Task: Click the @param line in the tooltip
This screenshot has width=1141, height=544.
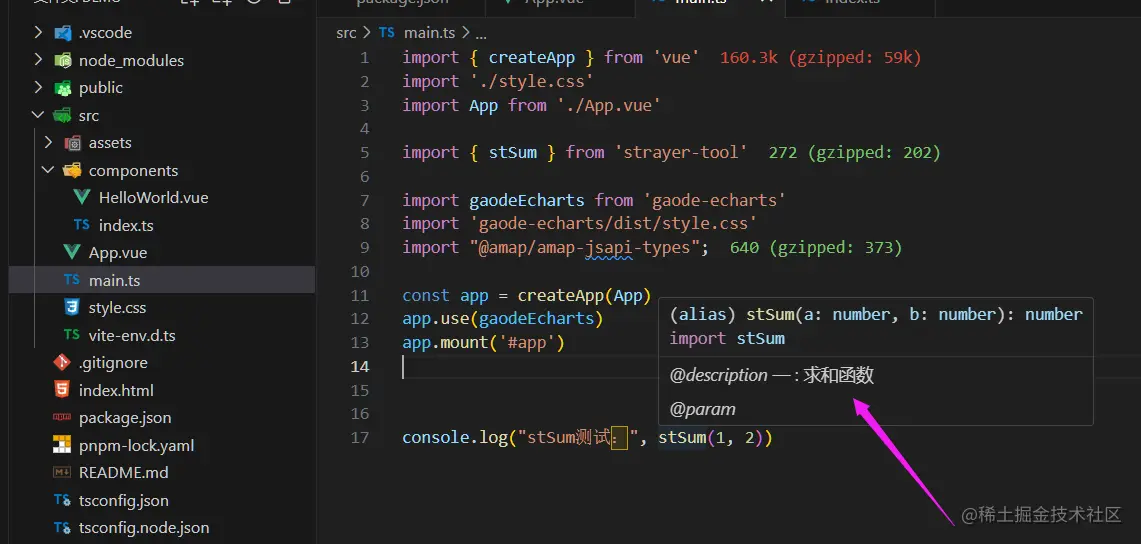Action: click(x=702, y=409)
